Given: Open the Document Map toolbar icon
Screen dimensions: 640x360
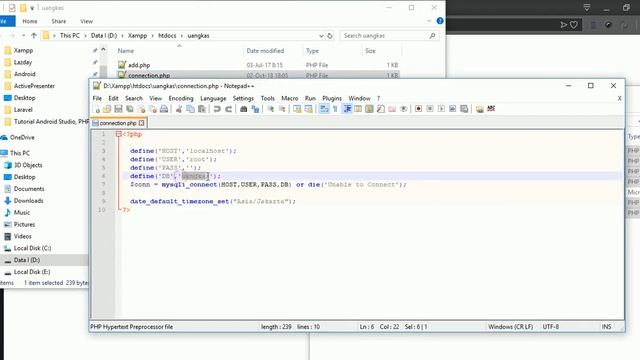Looking at the screenshot, I should (369, 109).
